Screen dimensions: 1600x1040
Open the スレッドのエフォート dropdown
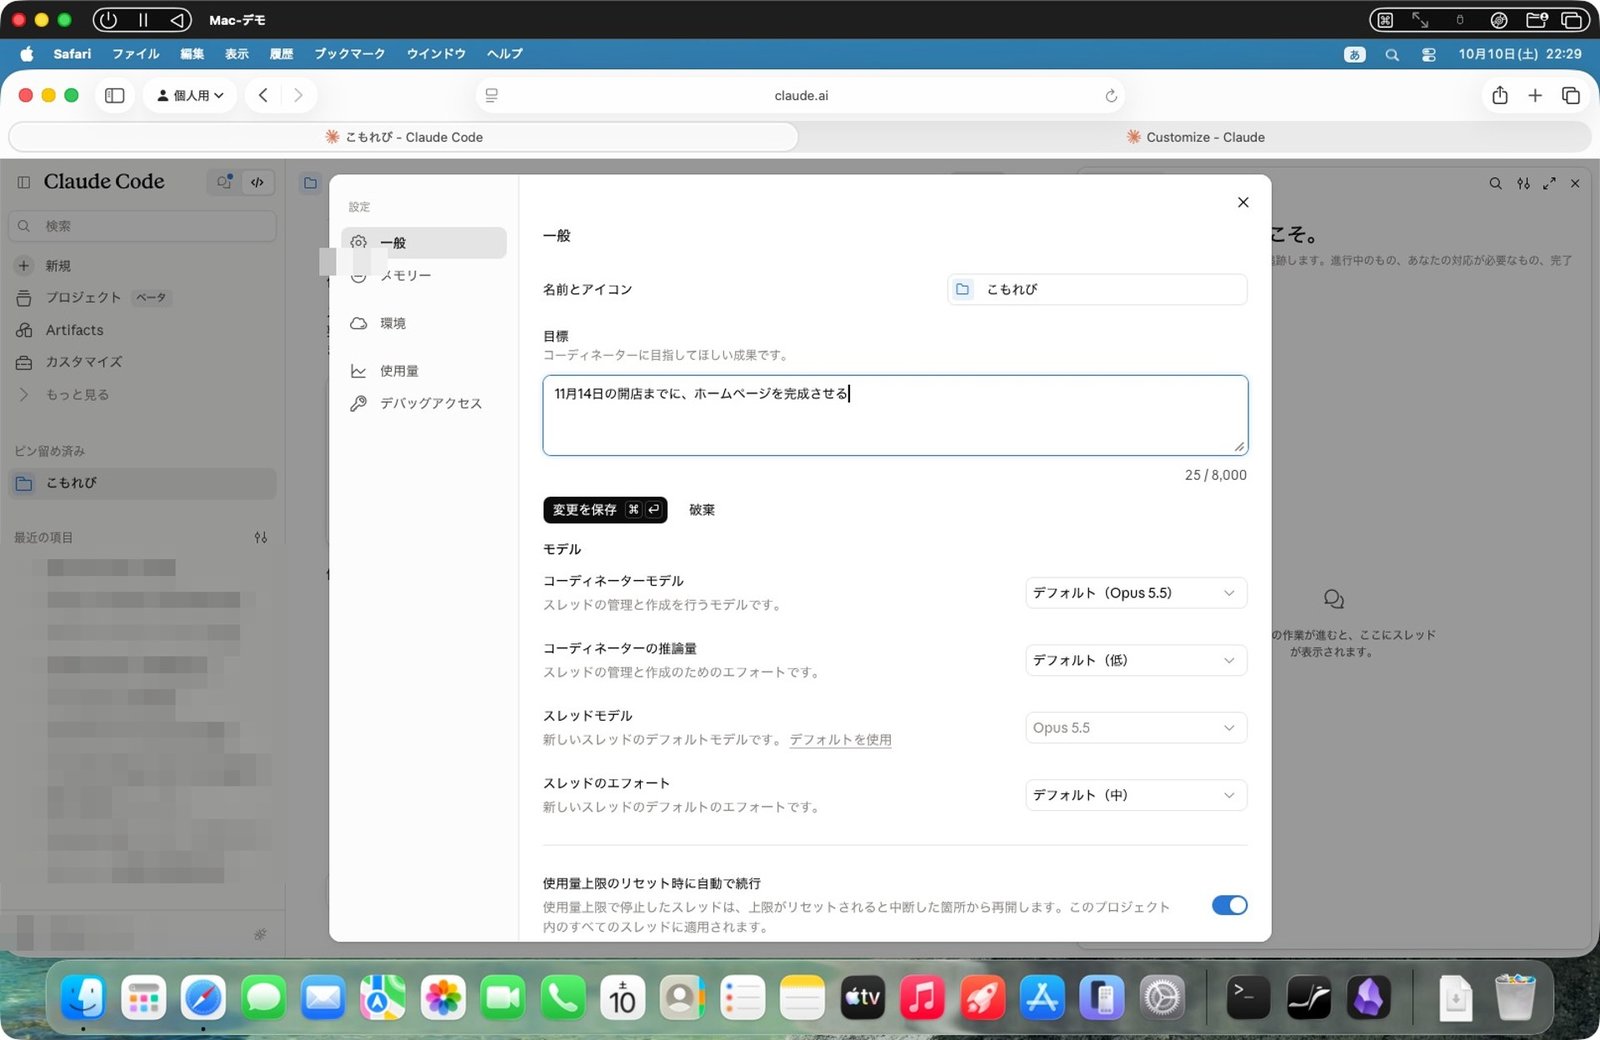coord(1136,795)
